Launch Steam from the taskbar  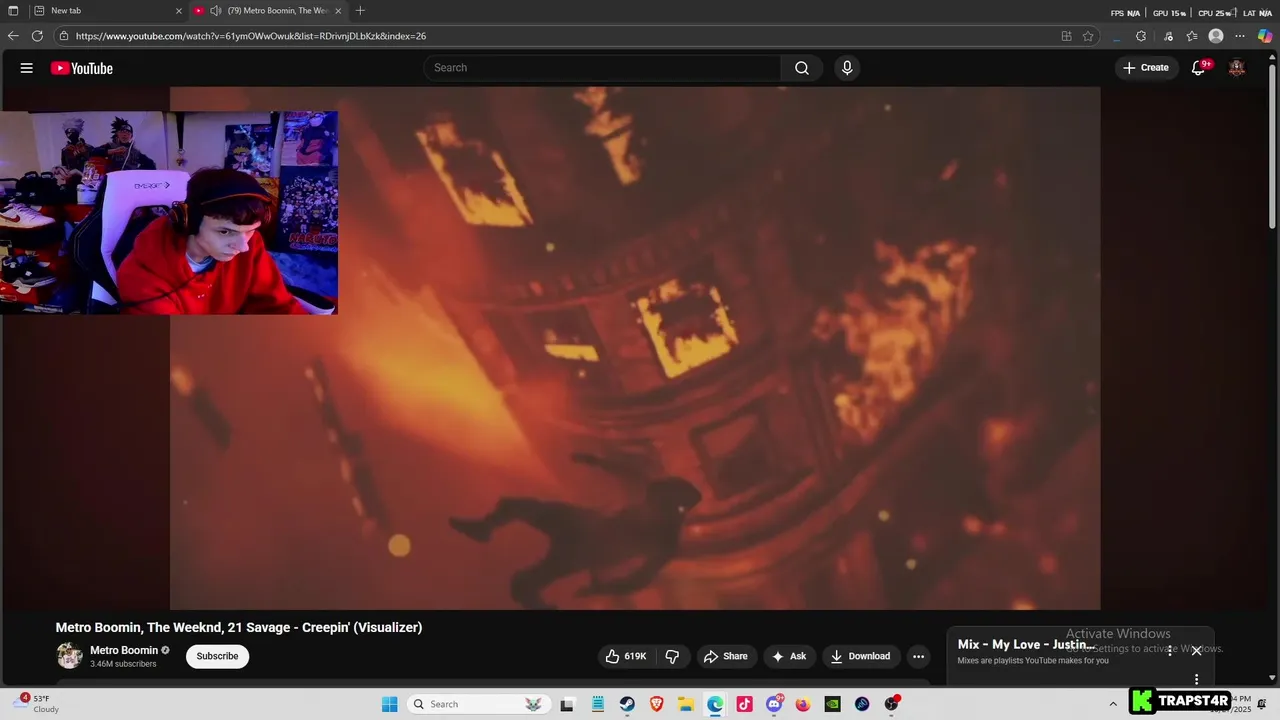pyautogui.click(x=627, y=704)
